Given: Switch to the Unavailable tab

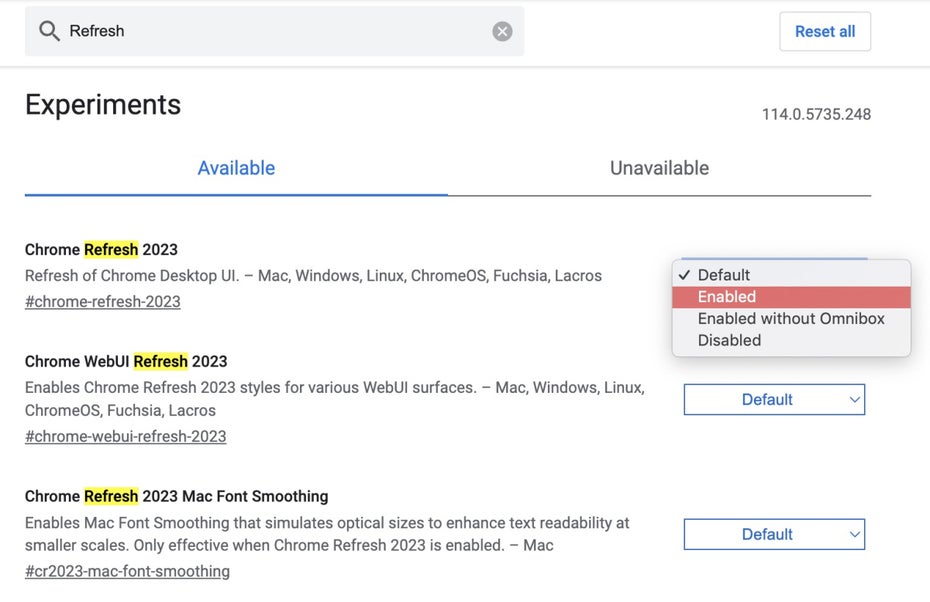Looking at the screenshot, I should click(660, 168).
